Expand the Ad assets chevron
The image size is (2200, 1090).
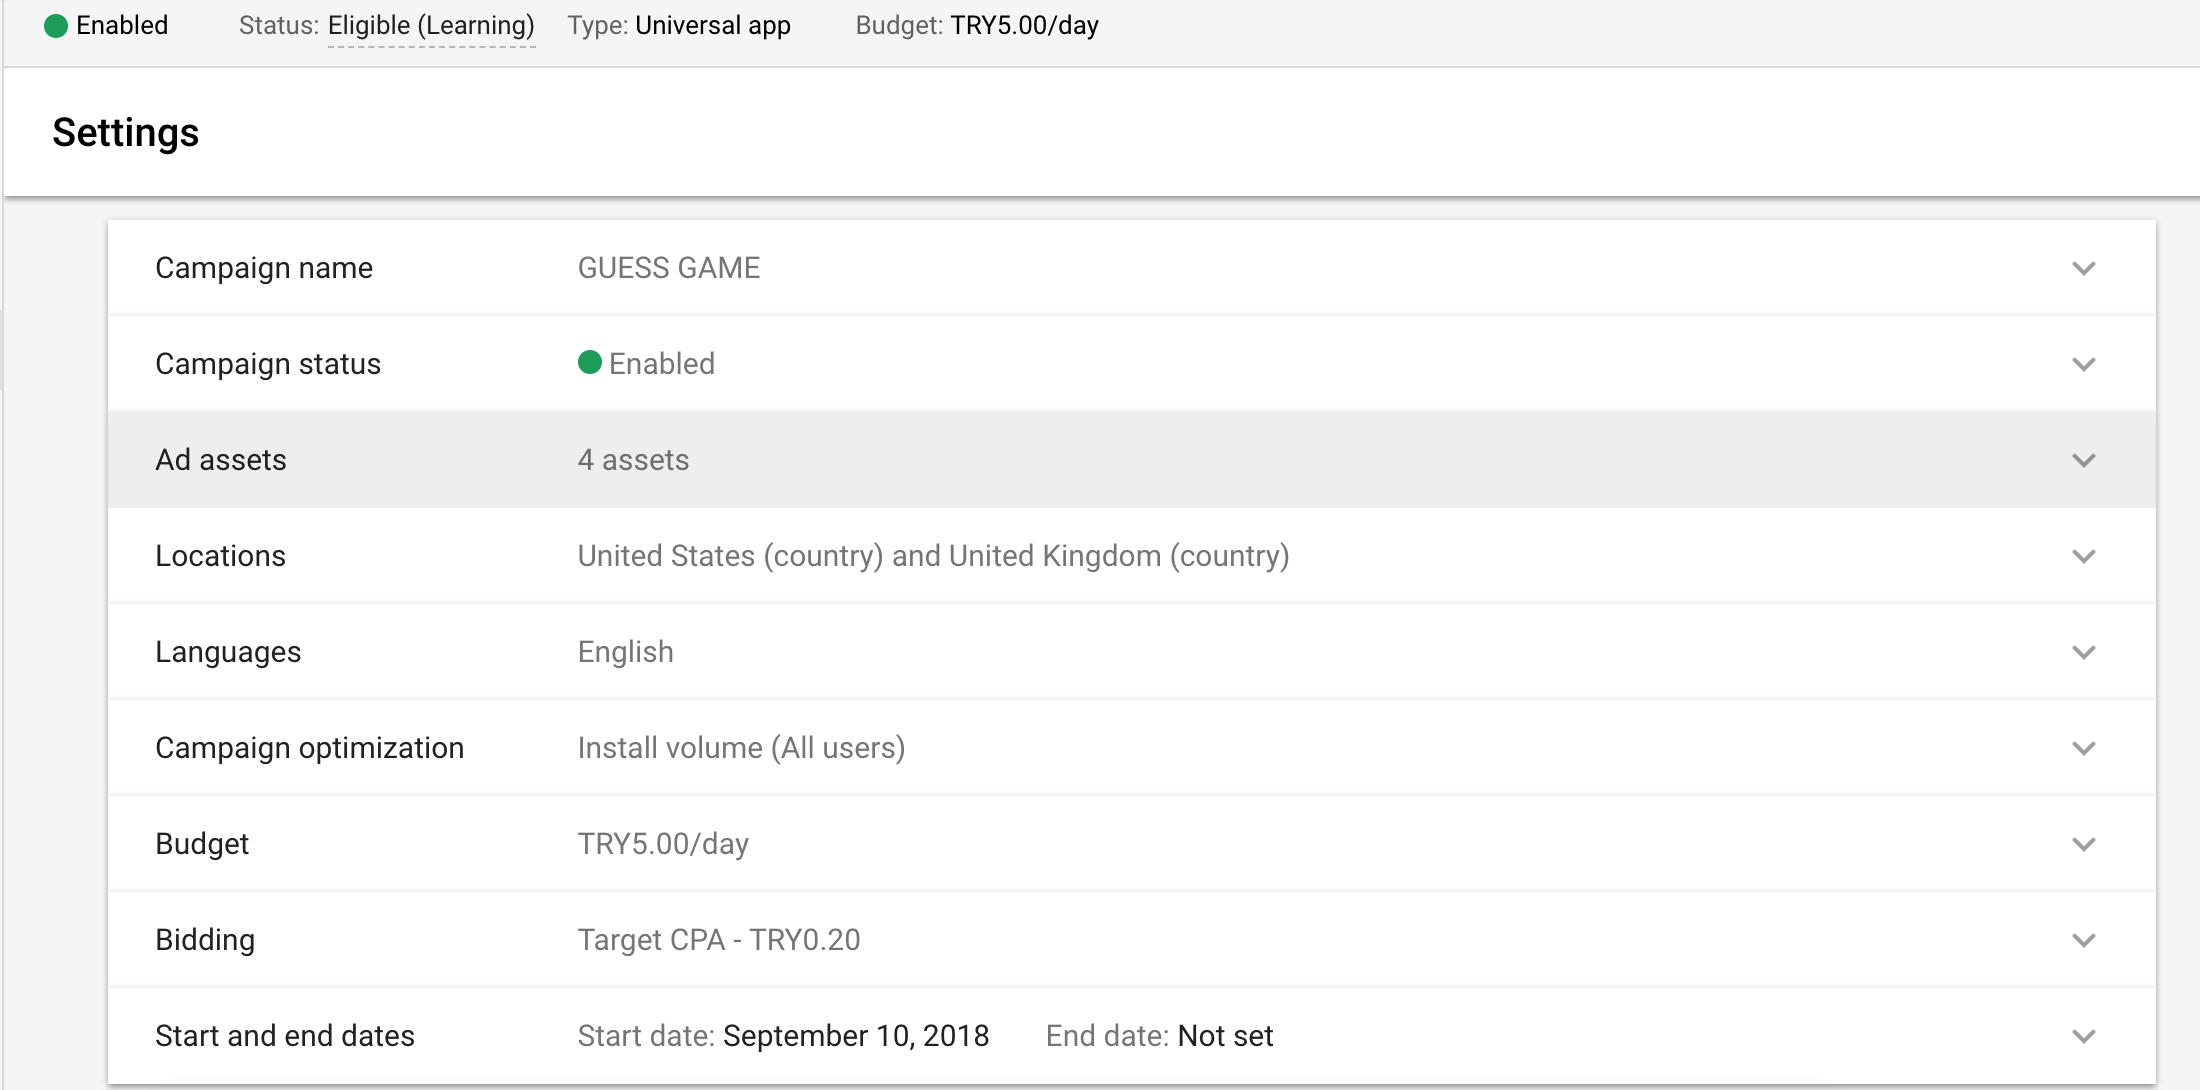(x=2084, y=460)
